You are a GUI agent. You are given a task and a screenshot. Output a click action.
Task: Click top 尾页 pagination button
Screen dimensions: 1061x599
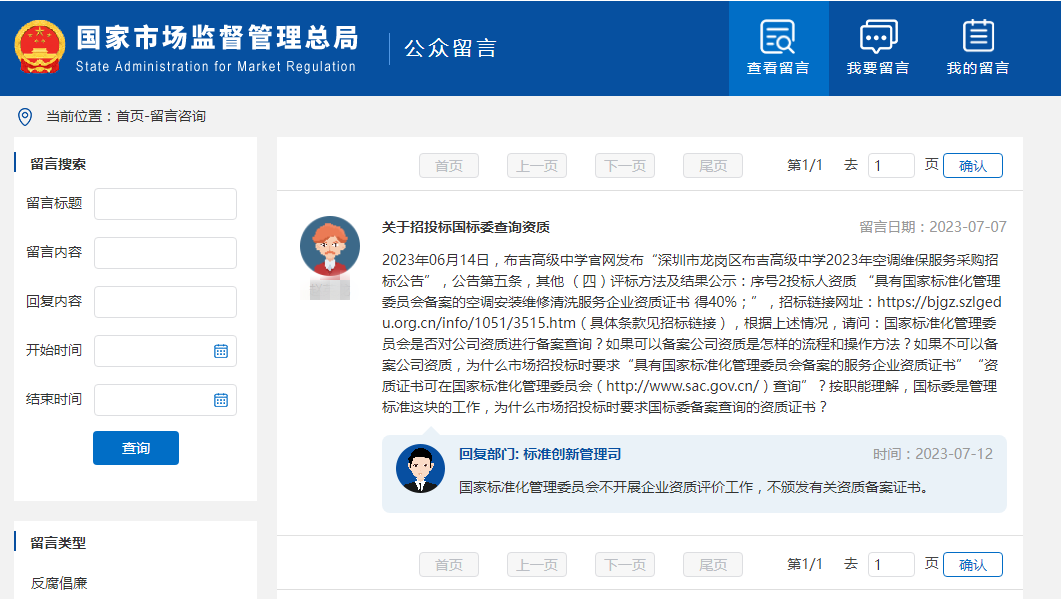[713, 166]
